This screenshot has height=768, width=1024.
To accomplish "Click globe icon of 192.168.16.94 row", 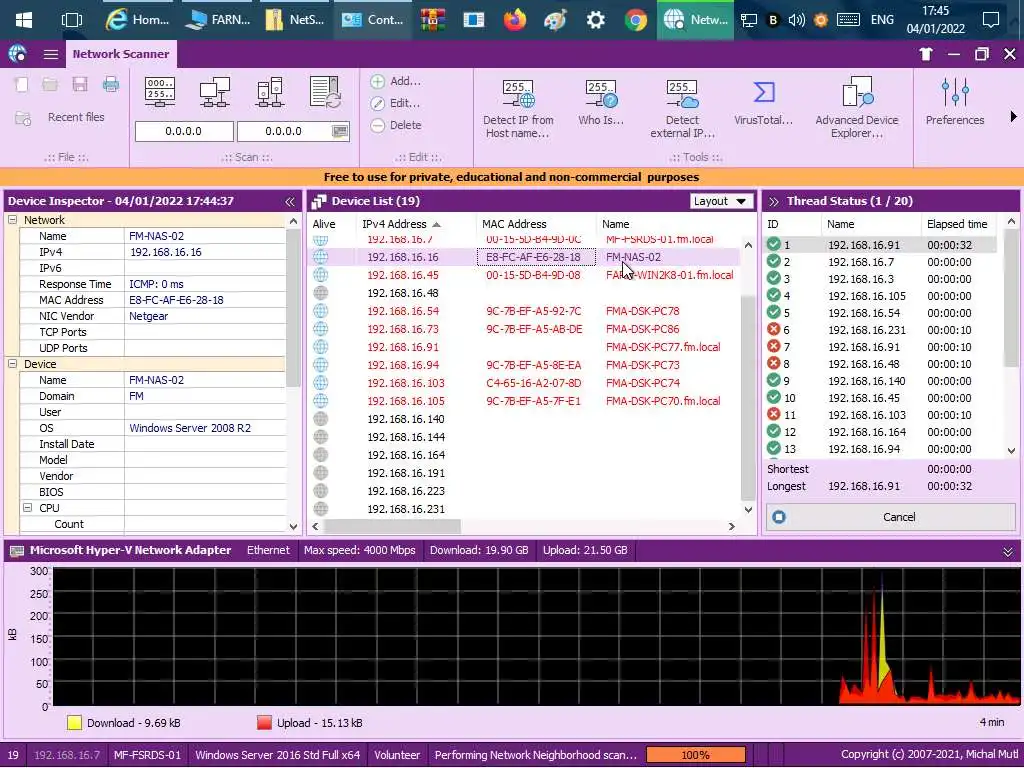I will tap(321, 365).
